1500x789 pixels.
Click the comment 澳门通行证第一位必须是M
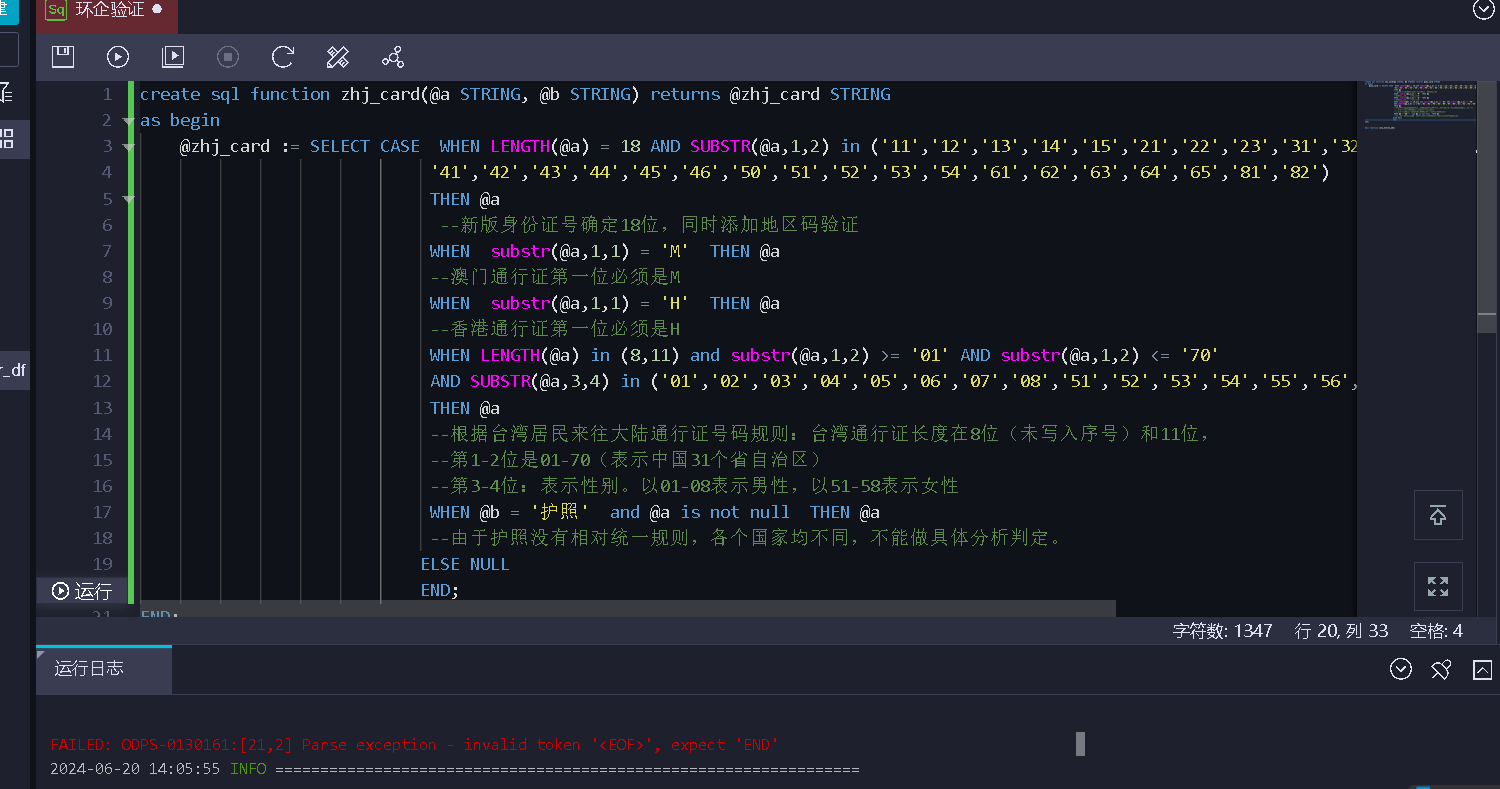tap(555, 277)
